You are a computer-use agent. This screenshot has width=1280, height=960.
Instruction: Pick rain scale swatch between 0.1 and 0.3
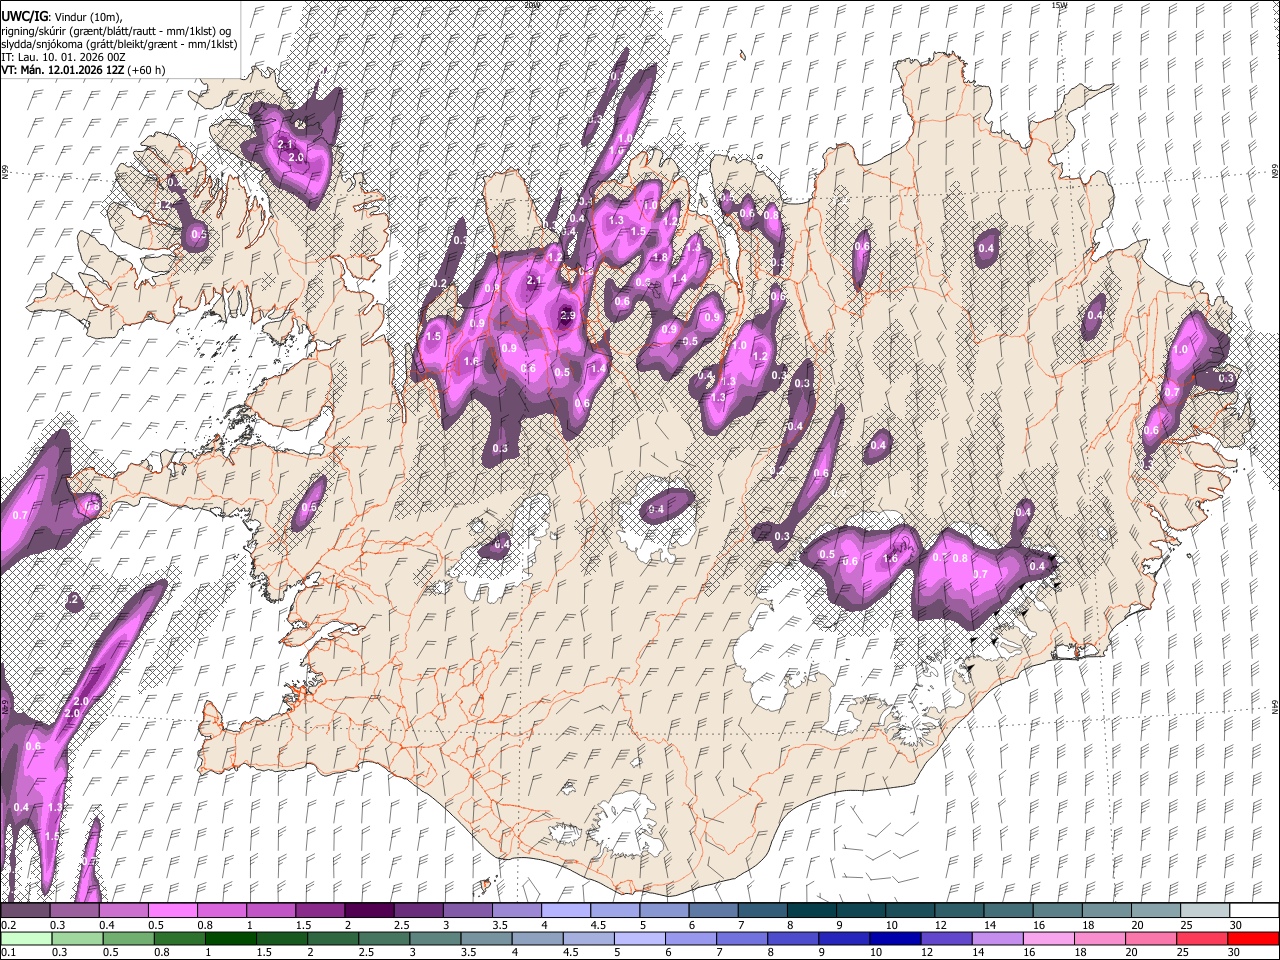pyautogui.click(x=26, y=939)
